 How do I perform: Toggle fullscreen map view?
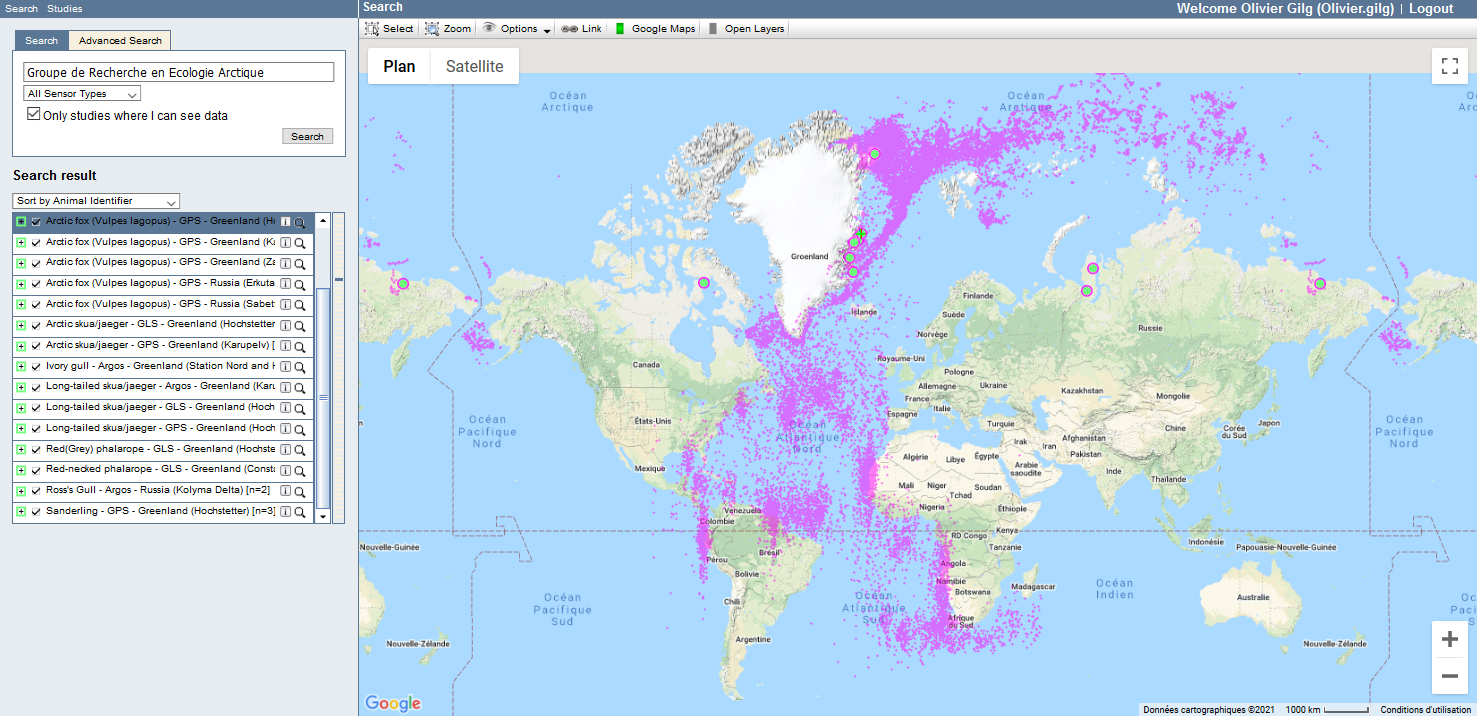(x=1449, y=67)
